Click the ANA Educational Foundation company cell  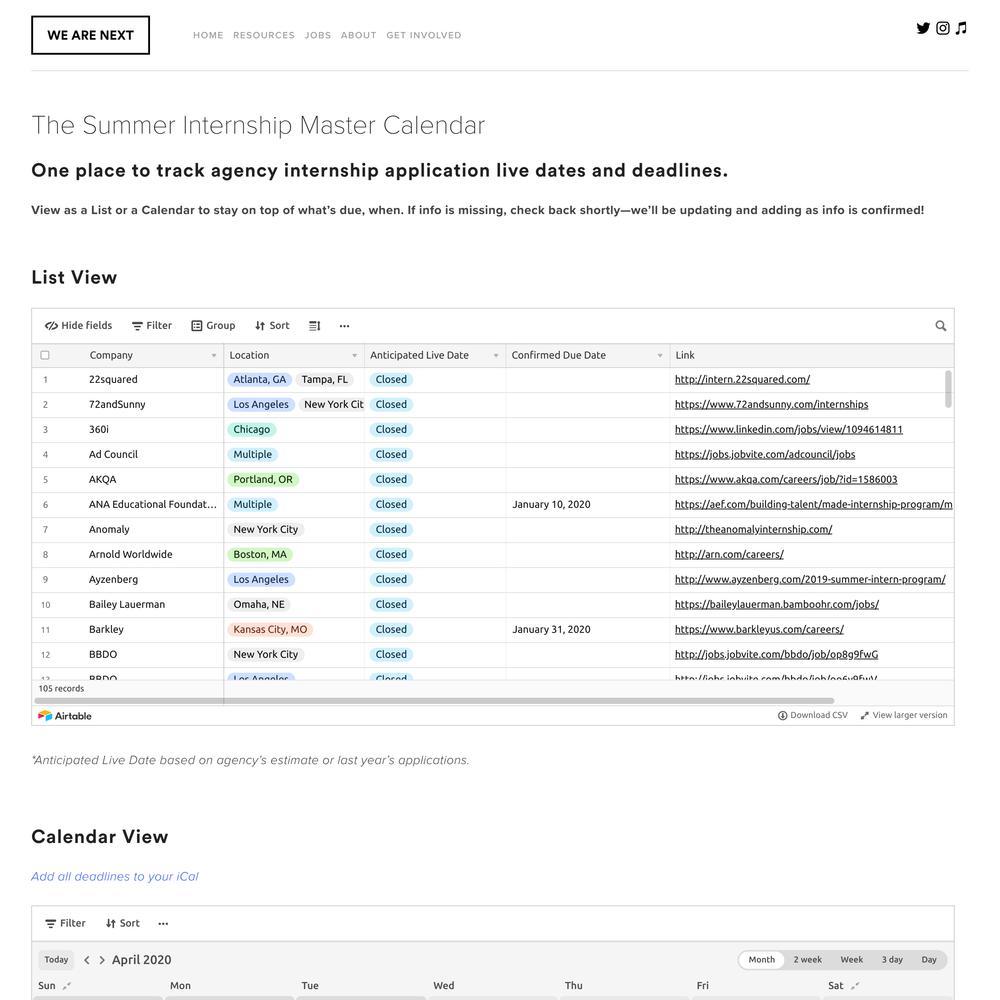[x=153, y=504]
